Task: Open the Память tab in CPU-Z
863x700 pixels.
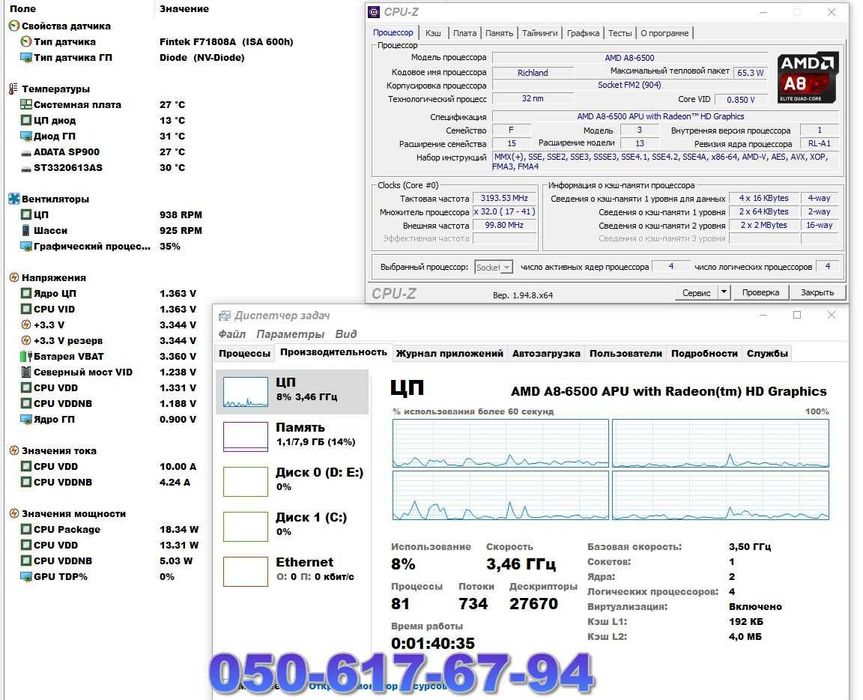Action: pyautogui.click(x=499, y=33)
